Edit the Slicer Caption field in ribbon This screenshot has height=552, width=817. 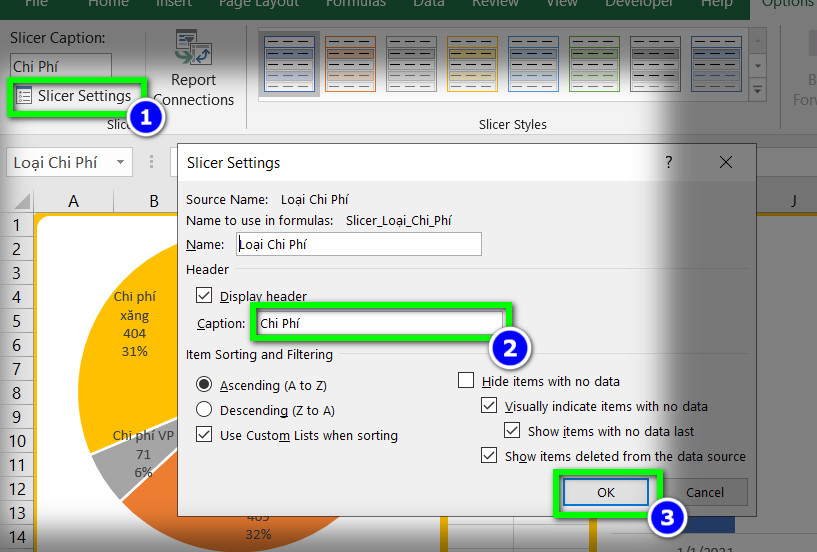(x=61, y=66)
